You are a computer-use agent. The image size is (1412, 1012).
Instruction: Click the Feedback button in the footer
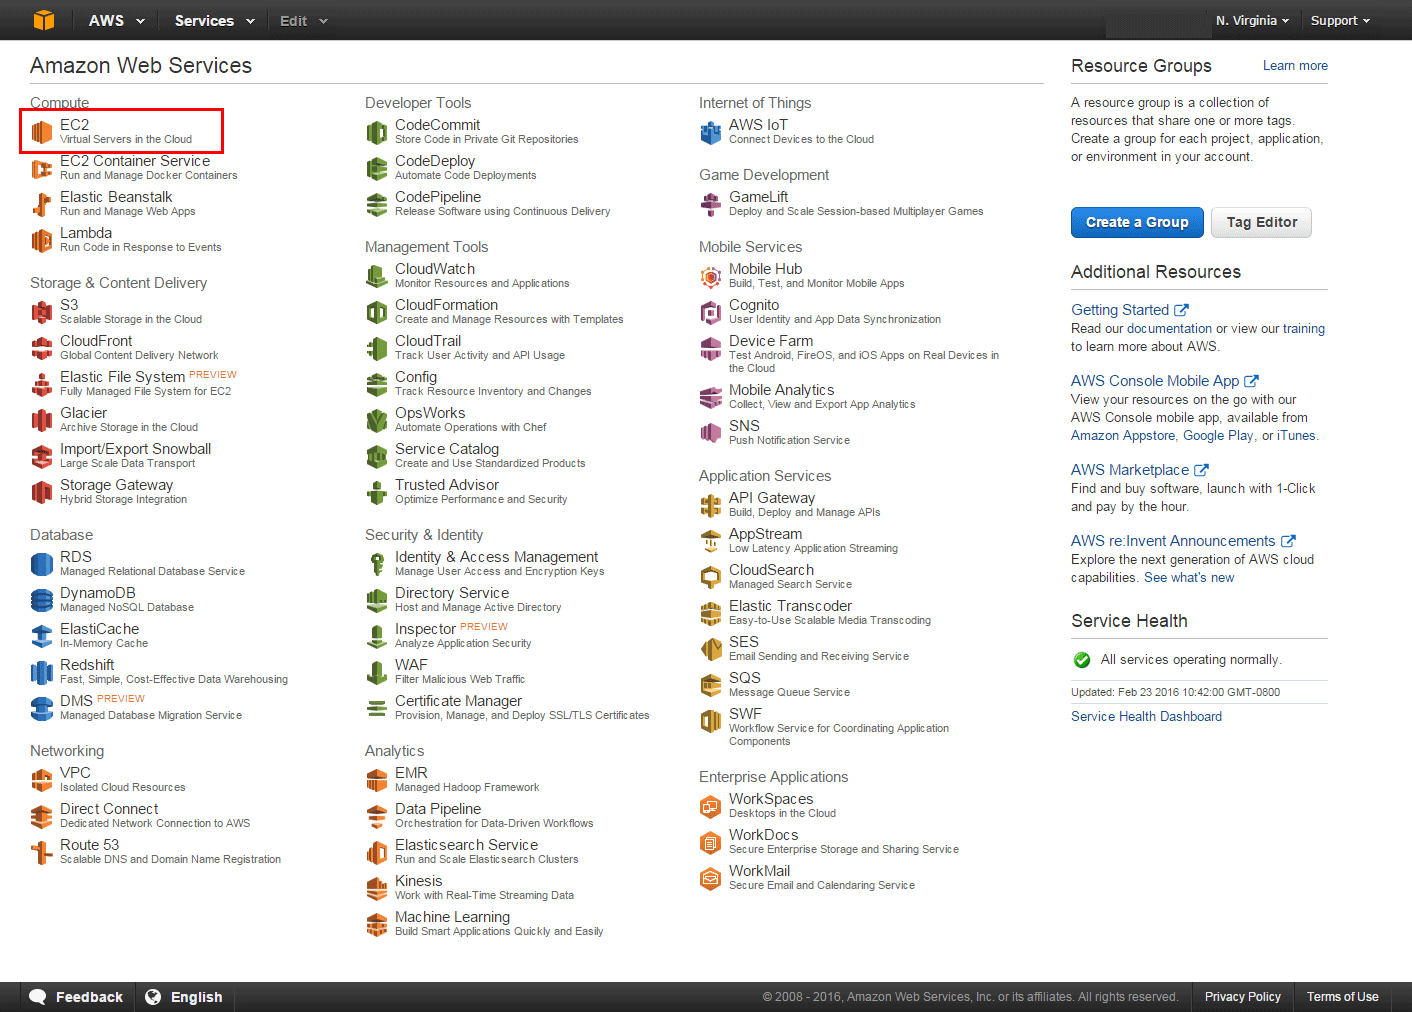76,997
